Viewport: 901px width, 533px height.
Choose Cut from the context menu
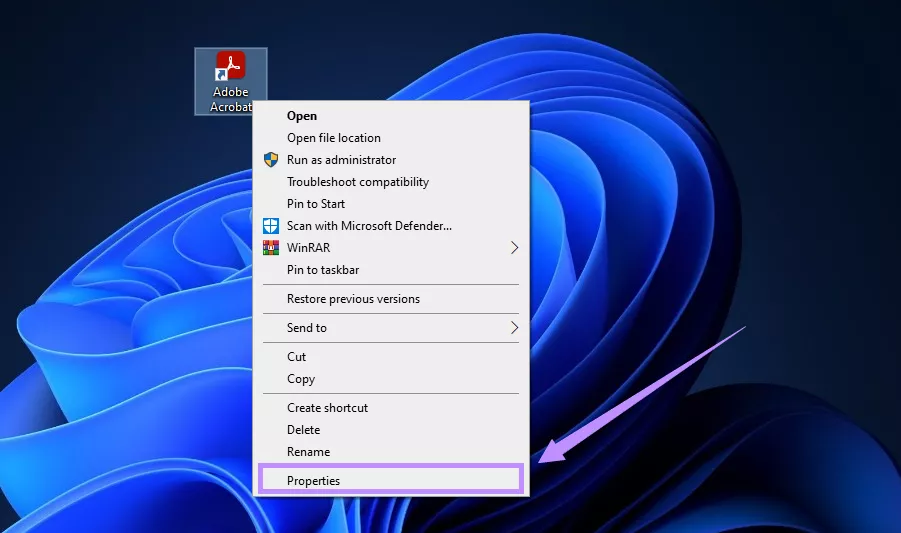click(x=297, y=357)
